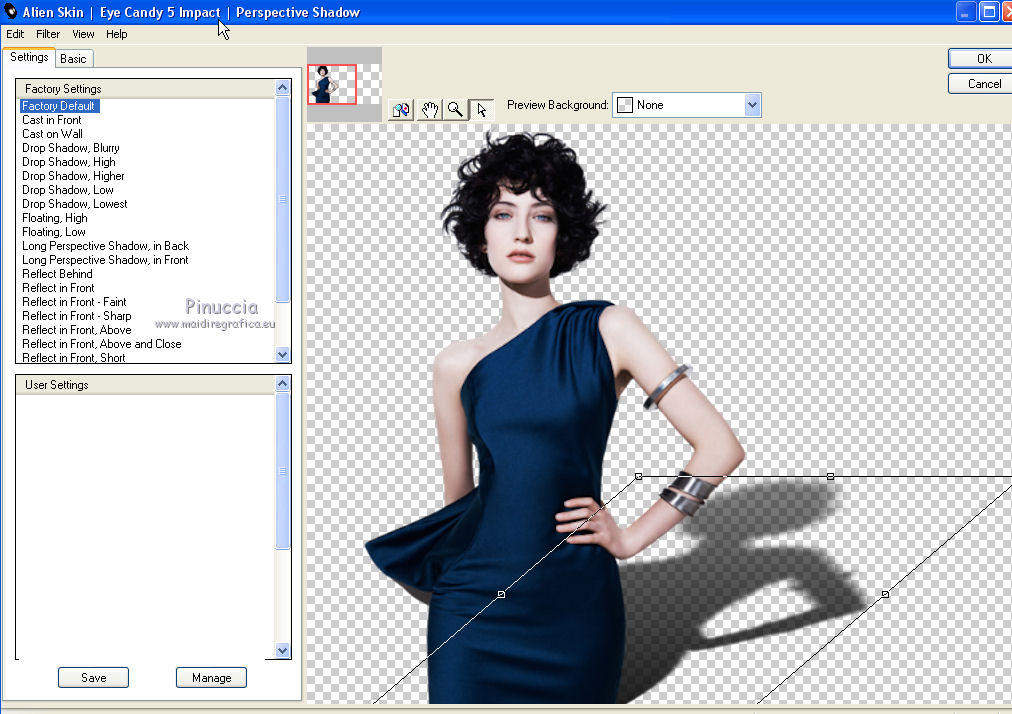The width and height of the screenshot is (1012, 714).
Task: Maximize the Perspective Shadow window
Action: (989, 12)
